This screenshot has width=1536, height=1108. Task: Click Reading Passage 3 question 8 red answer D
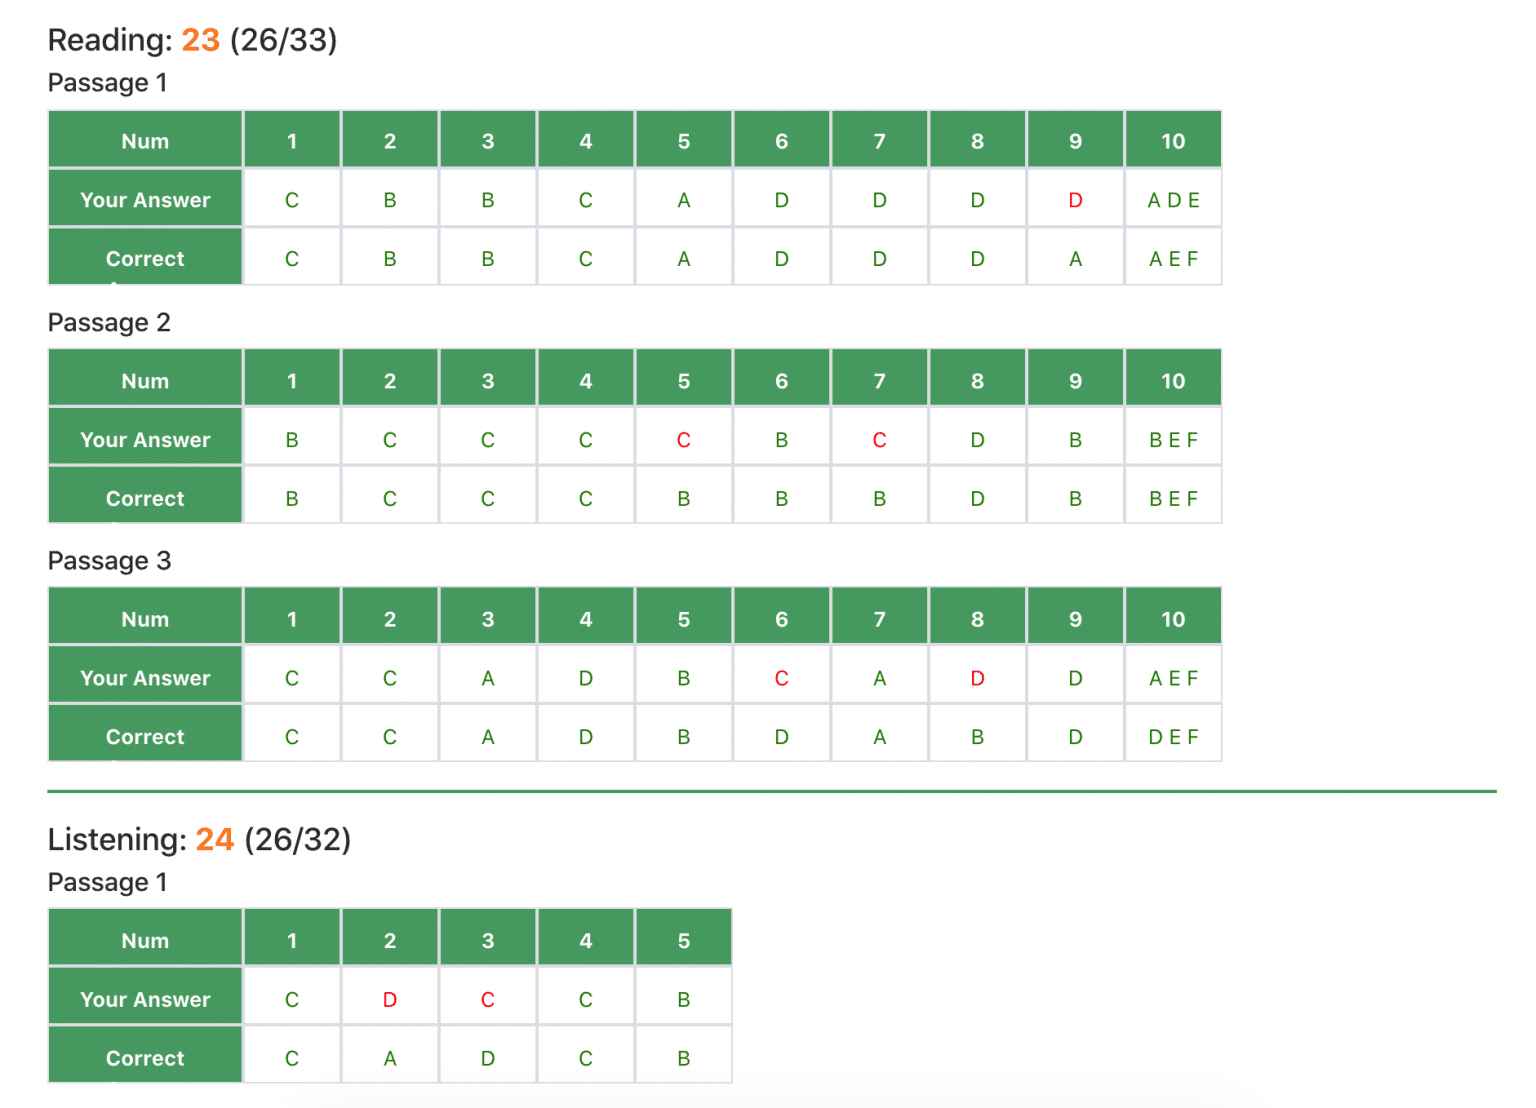[977, 678]
